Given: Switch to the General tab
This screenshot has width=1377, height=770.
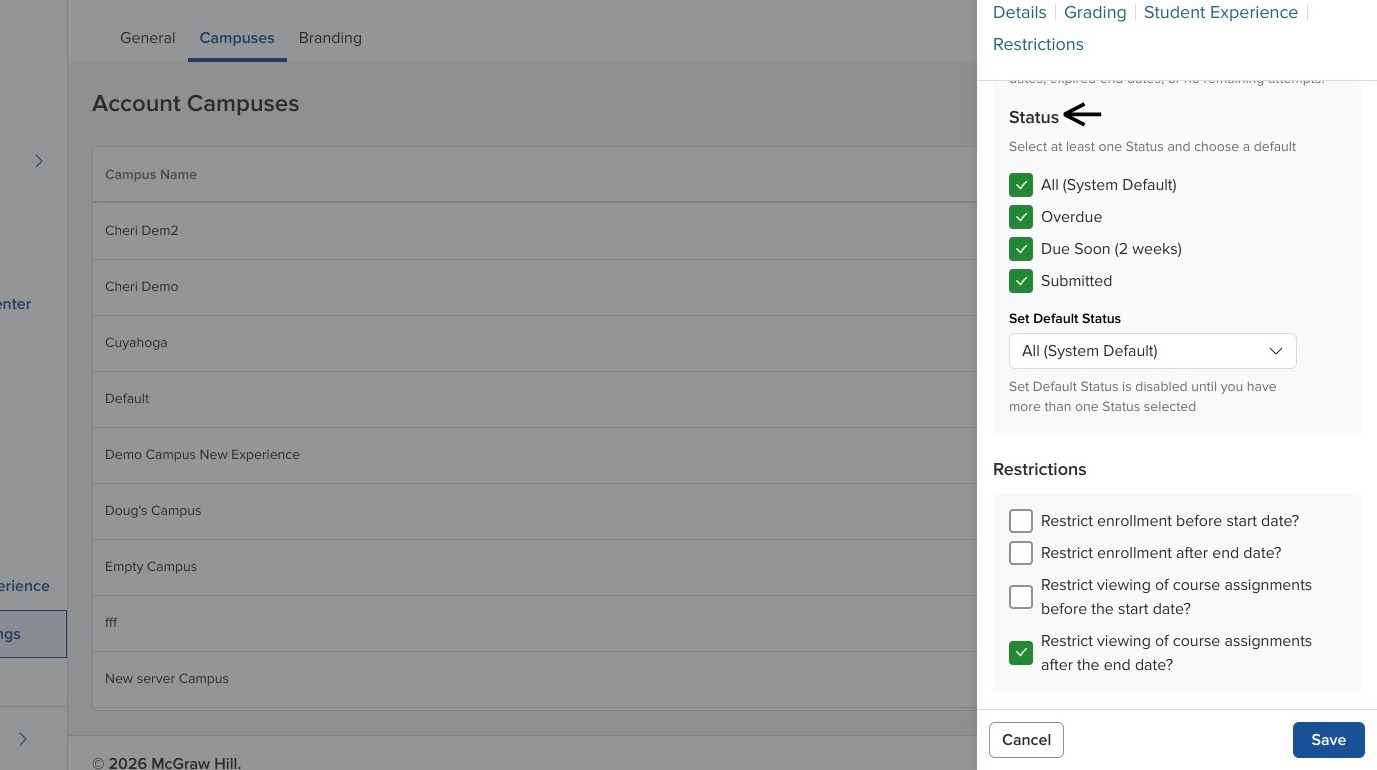Looking at the screenshot, I should [147, 38].
